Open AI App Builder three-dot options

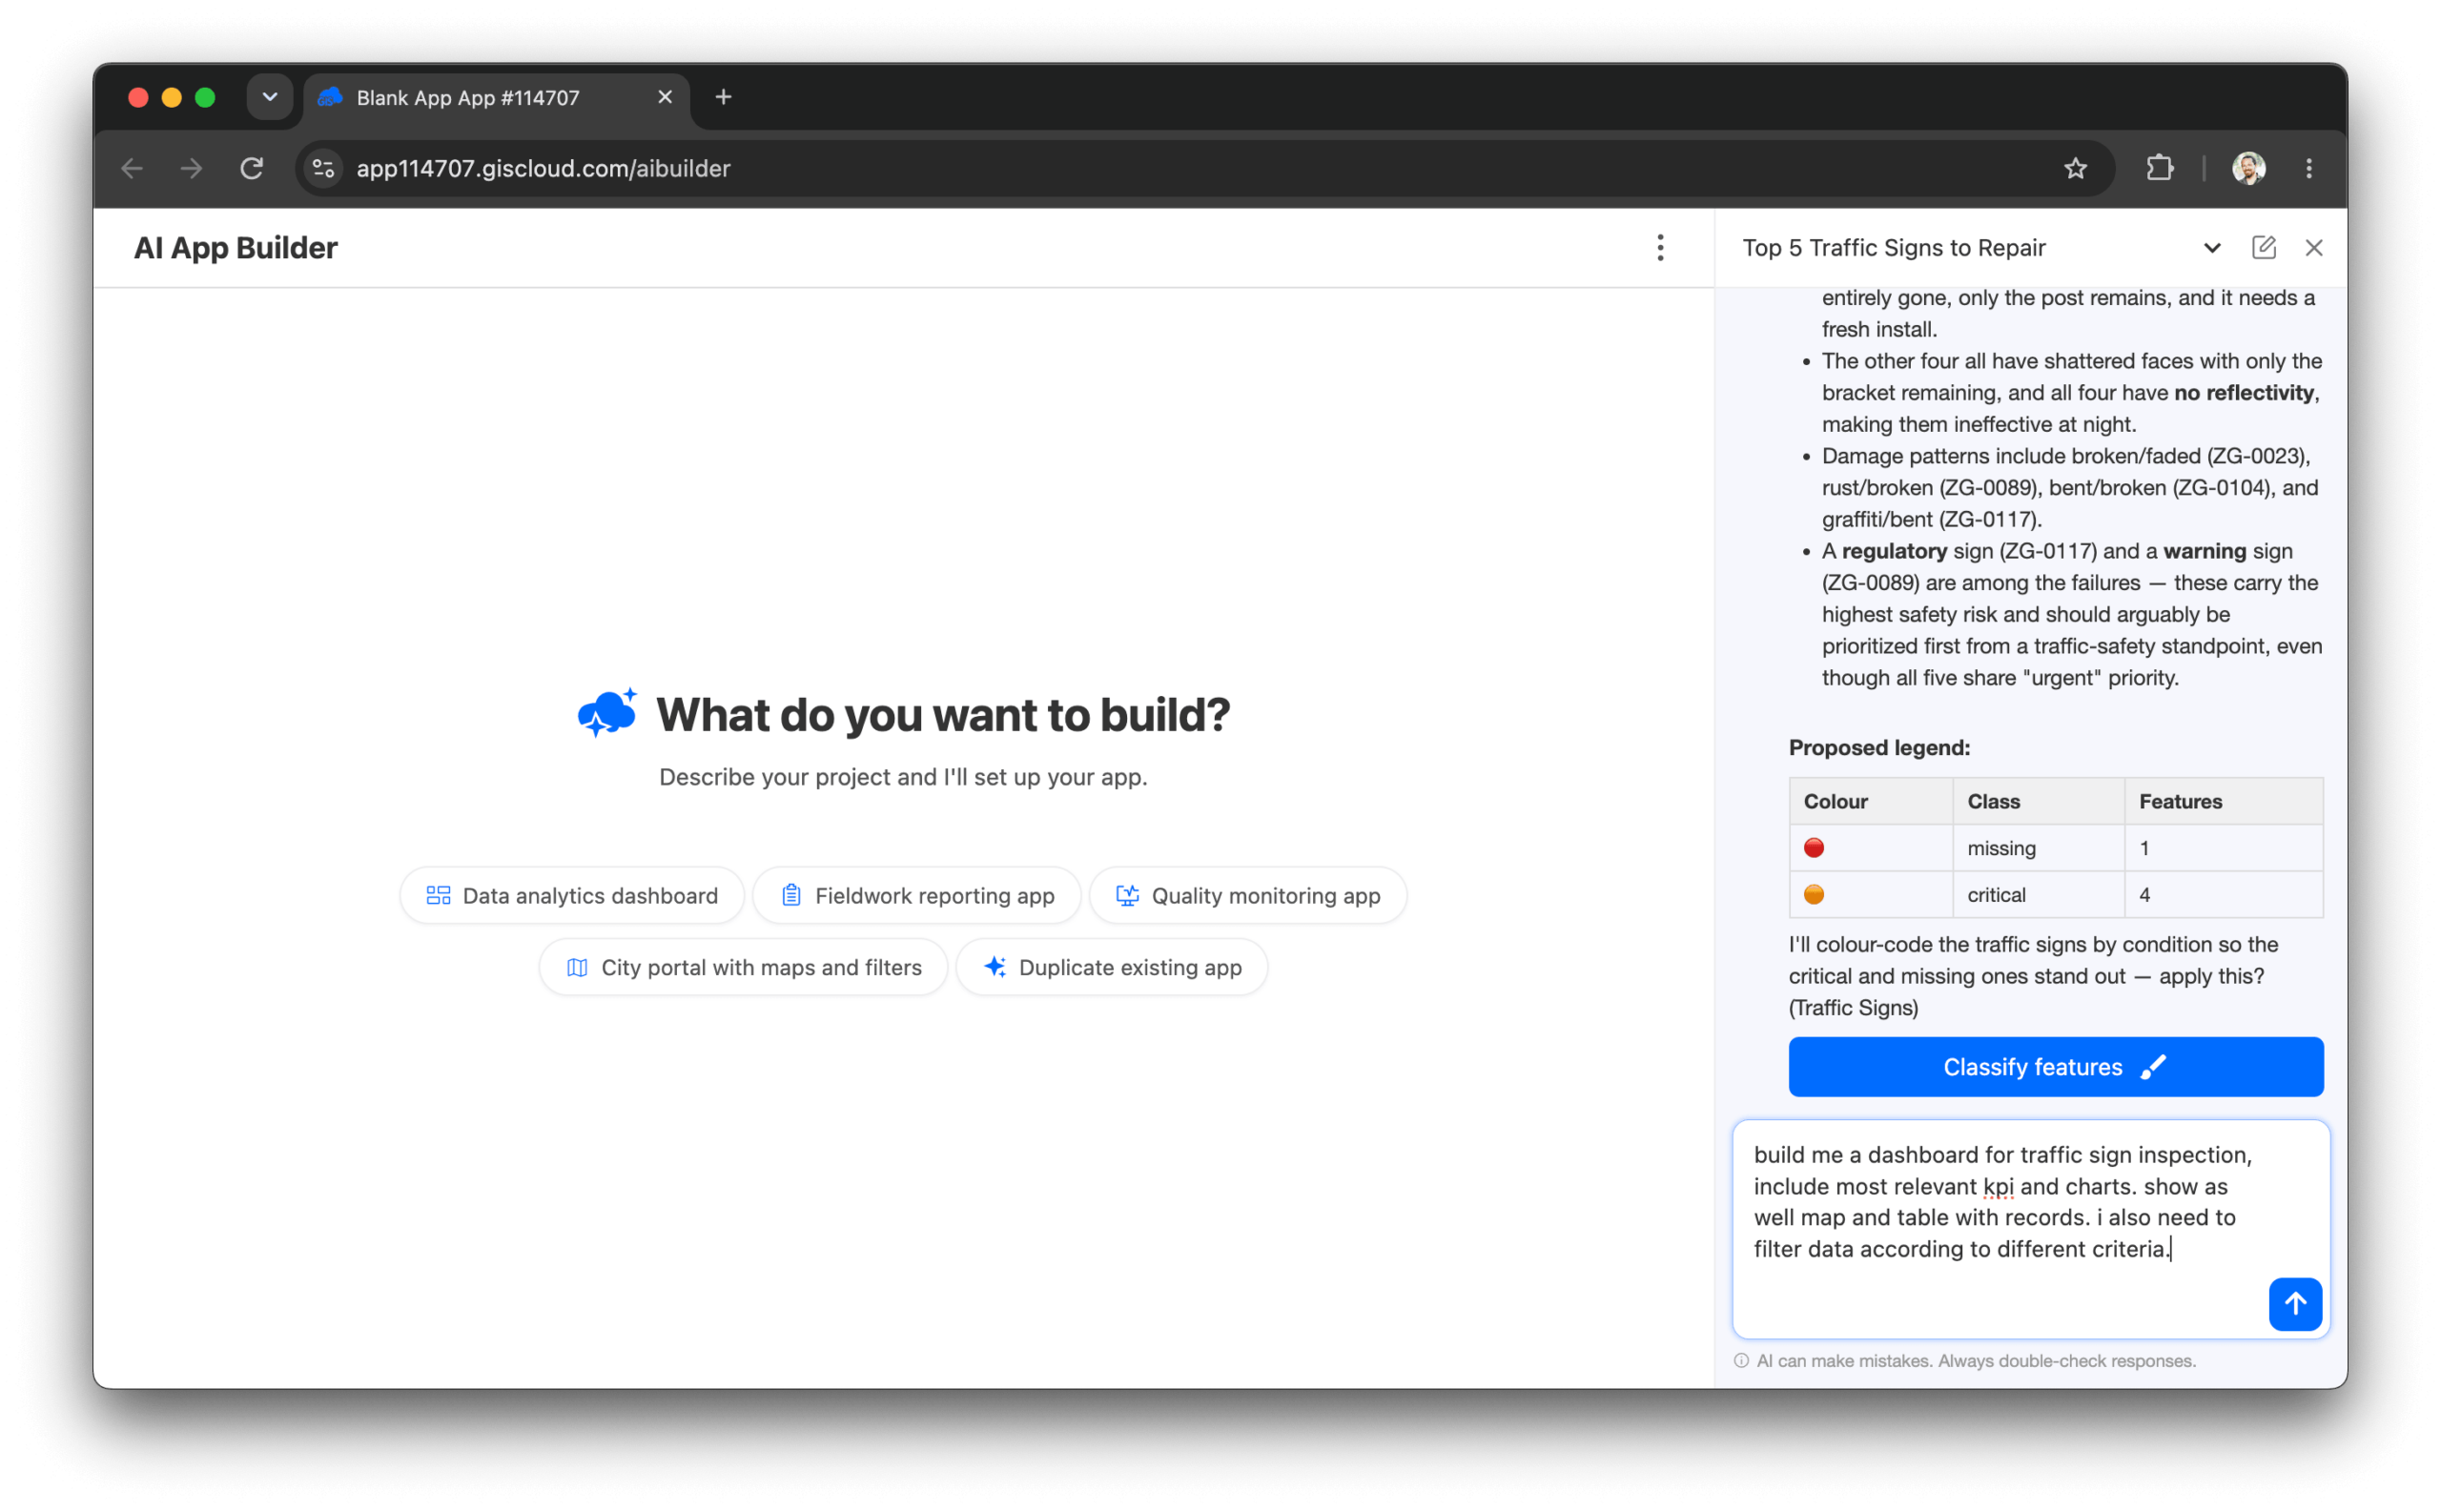pyautogui.click(x=1660, y=248)
